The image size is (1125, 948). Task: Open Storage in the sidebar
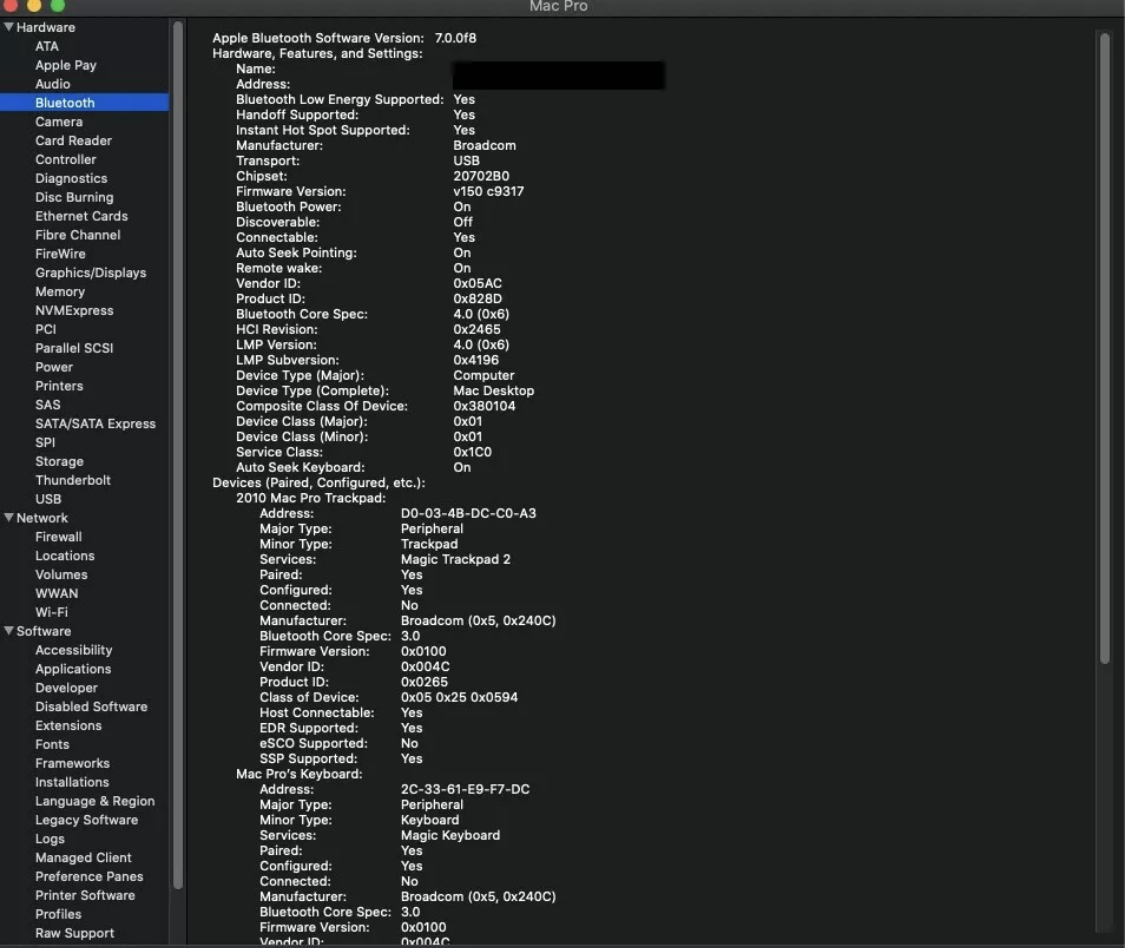[x=59, y=461]
